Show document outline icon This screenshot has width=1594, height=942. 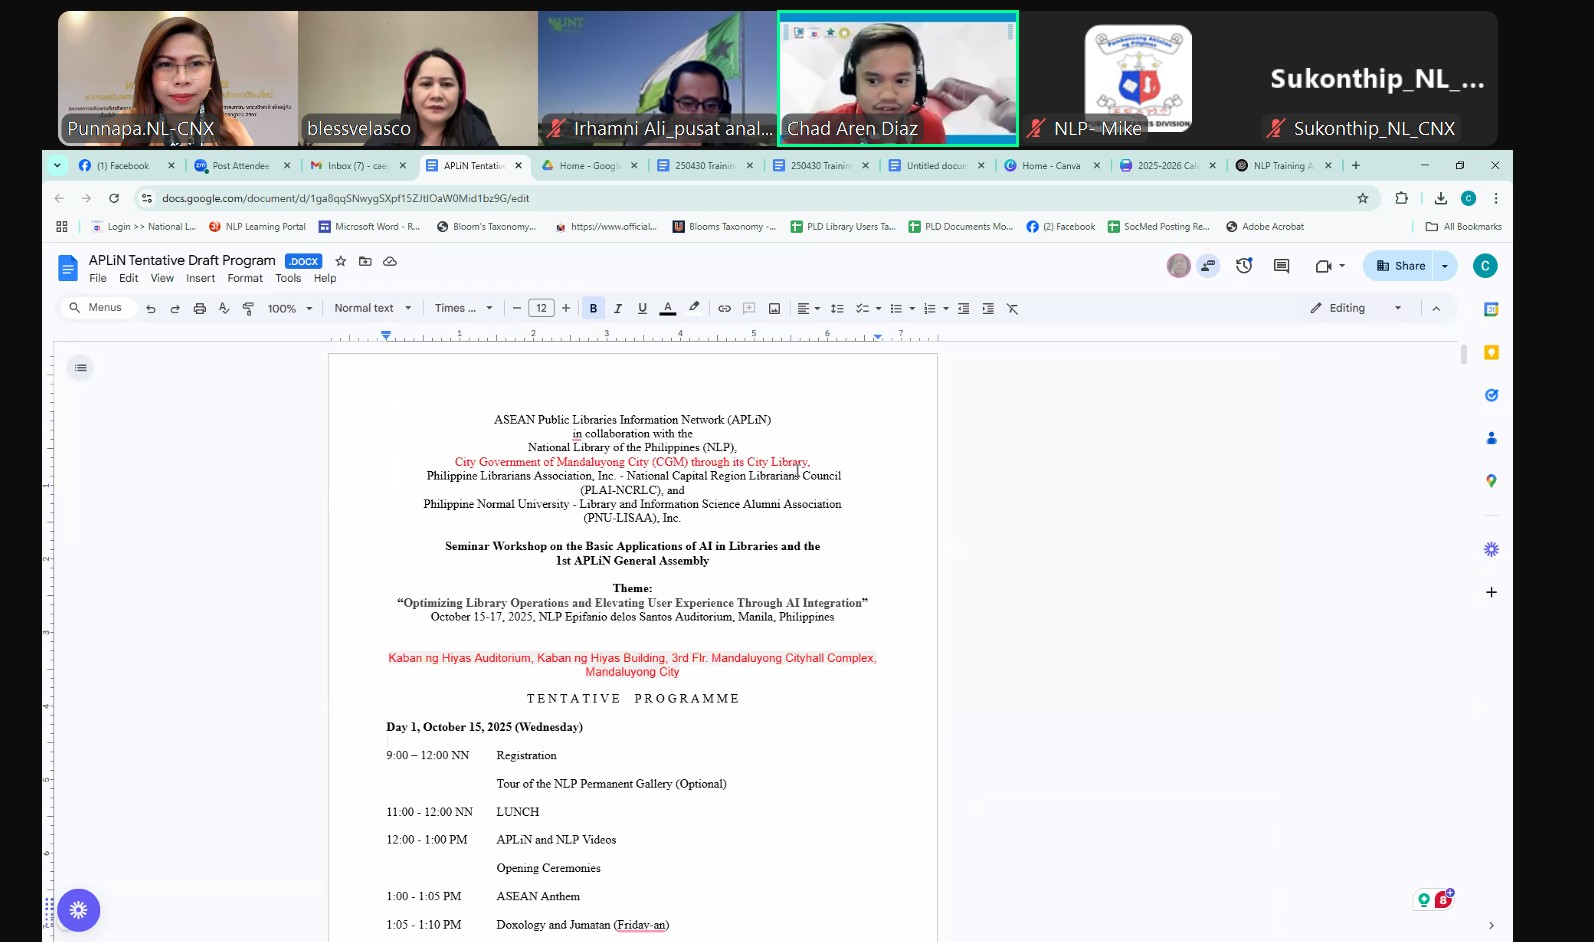(81, 368)
